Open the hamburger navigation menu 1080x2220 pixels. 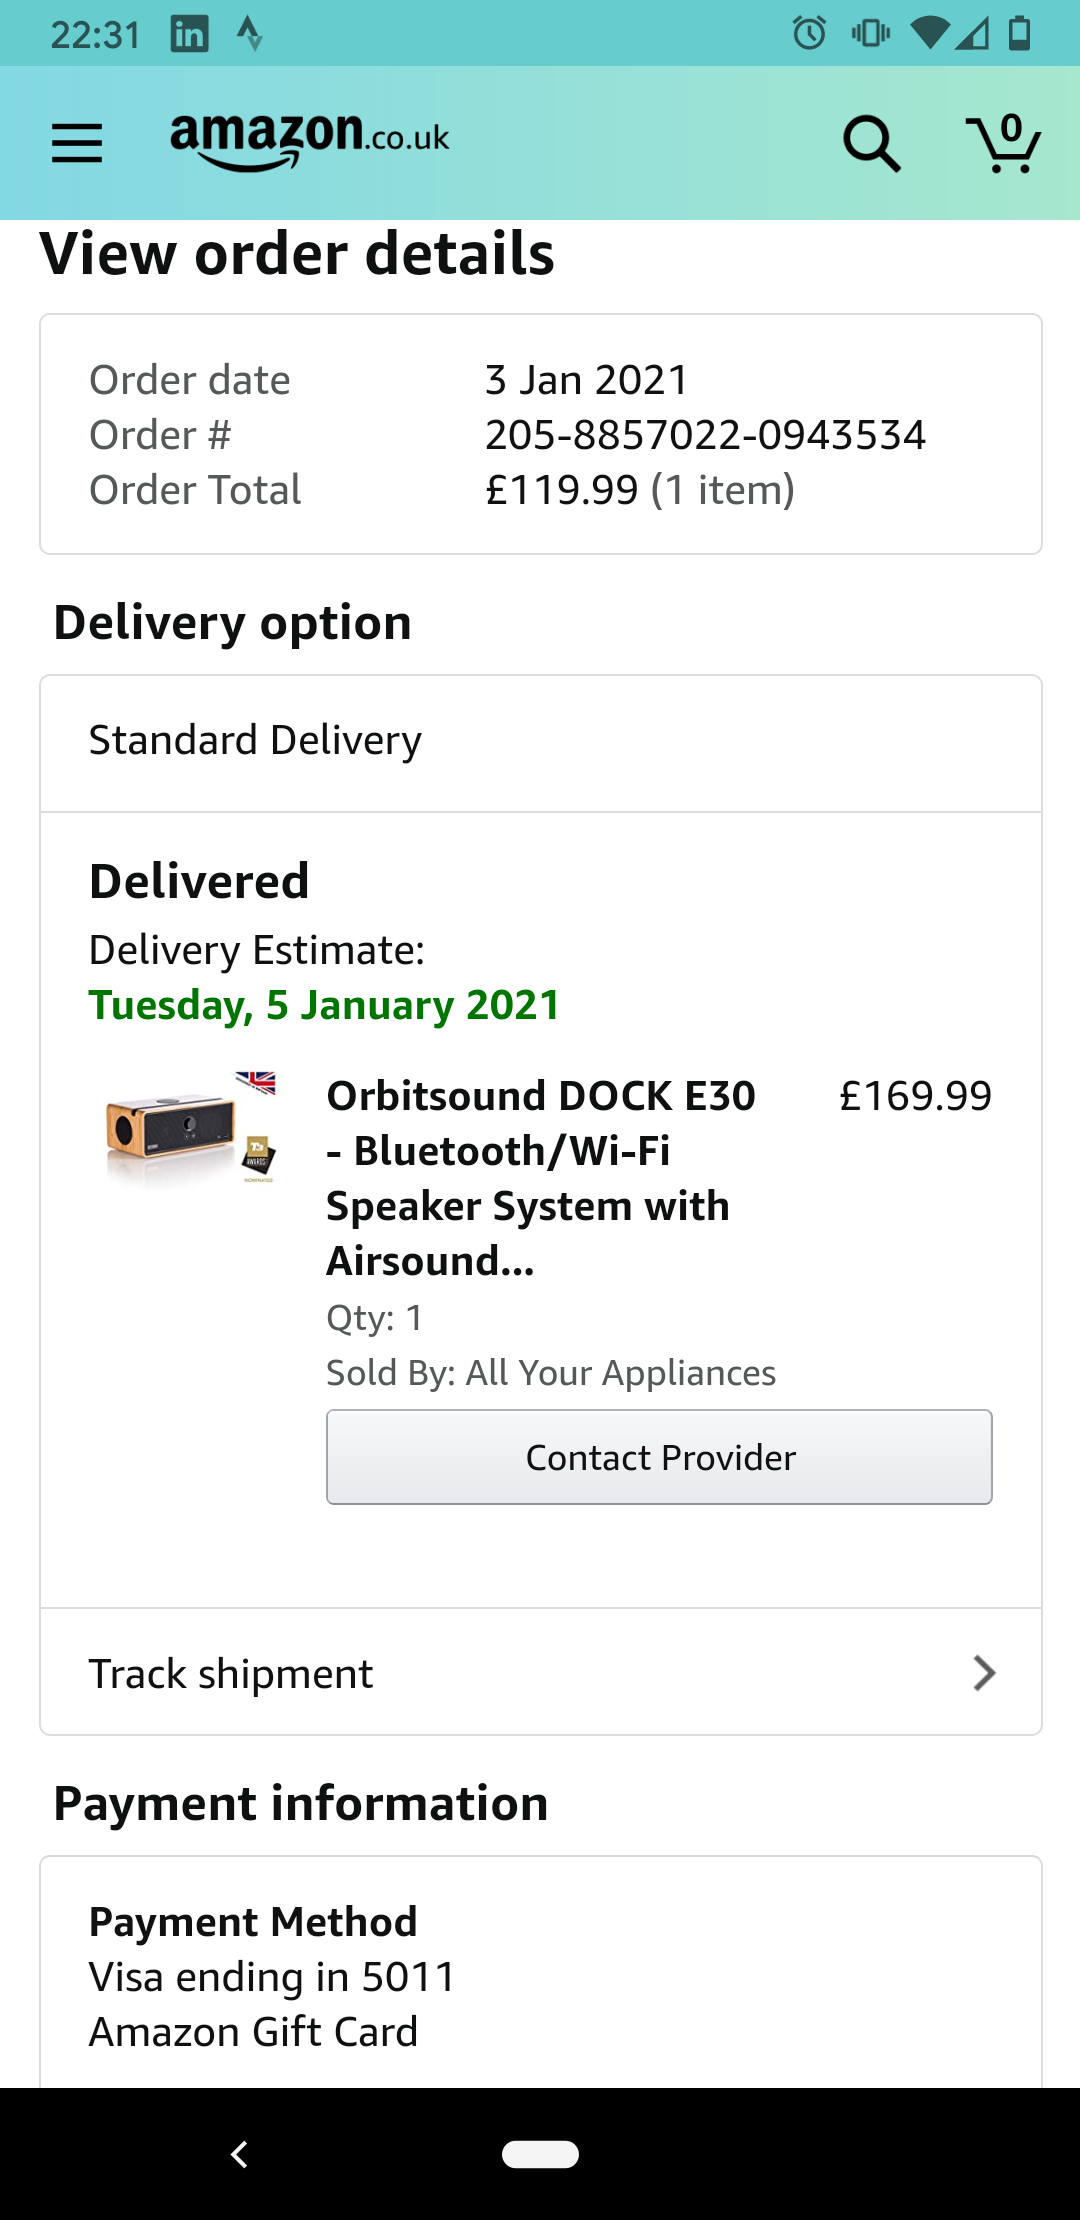pos(77,143)
